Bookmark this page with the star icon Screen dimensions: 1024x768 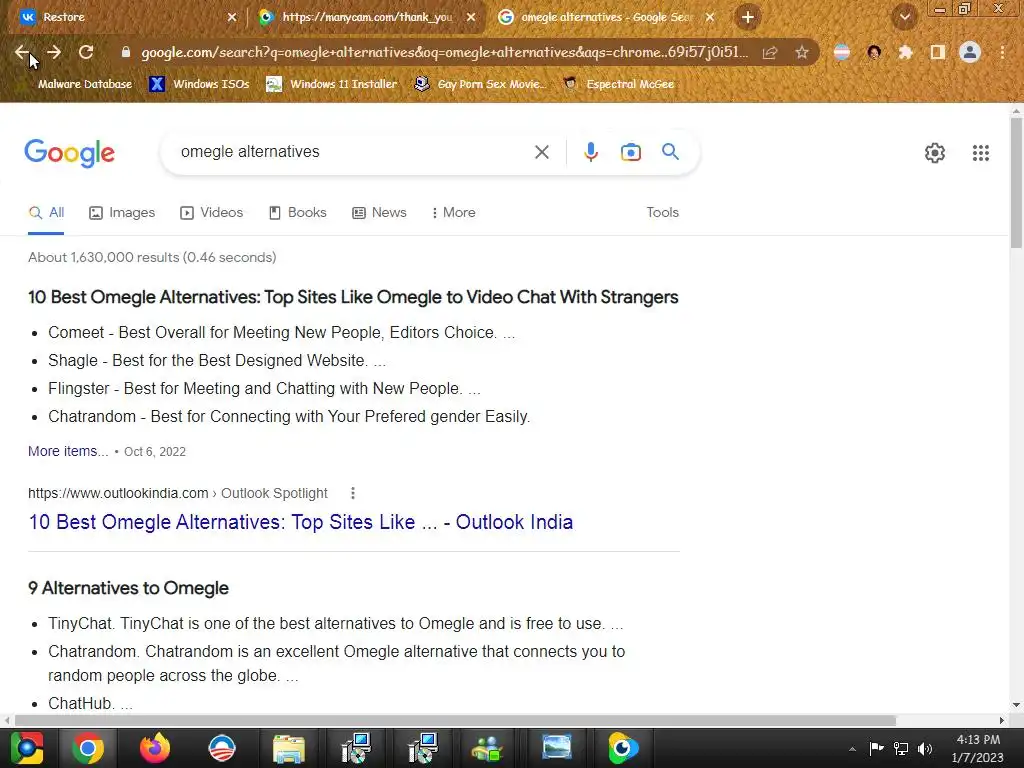(802, 52)
